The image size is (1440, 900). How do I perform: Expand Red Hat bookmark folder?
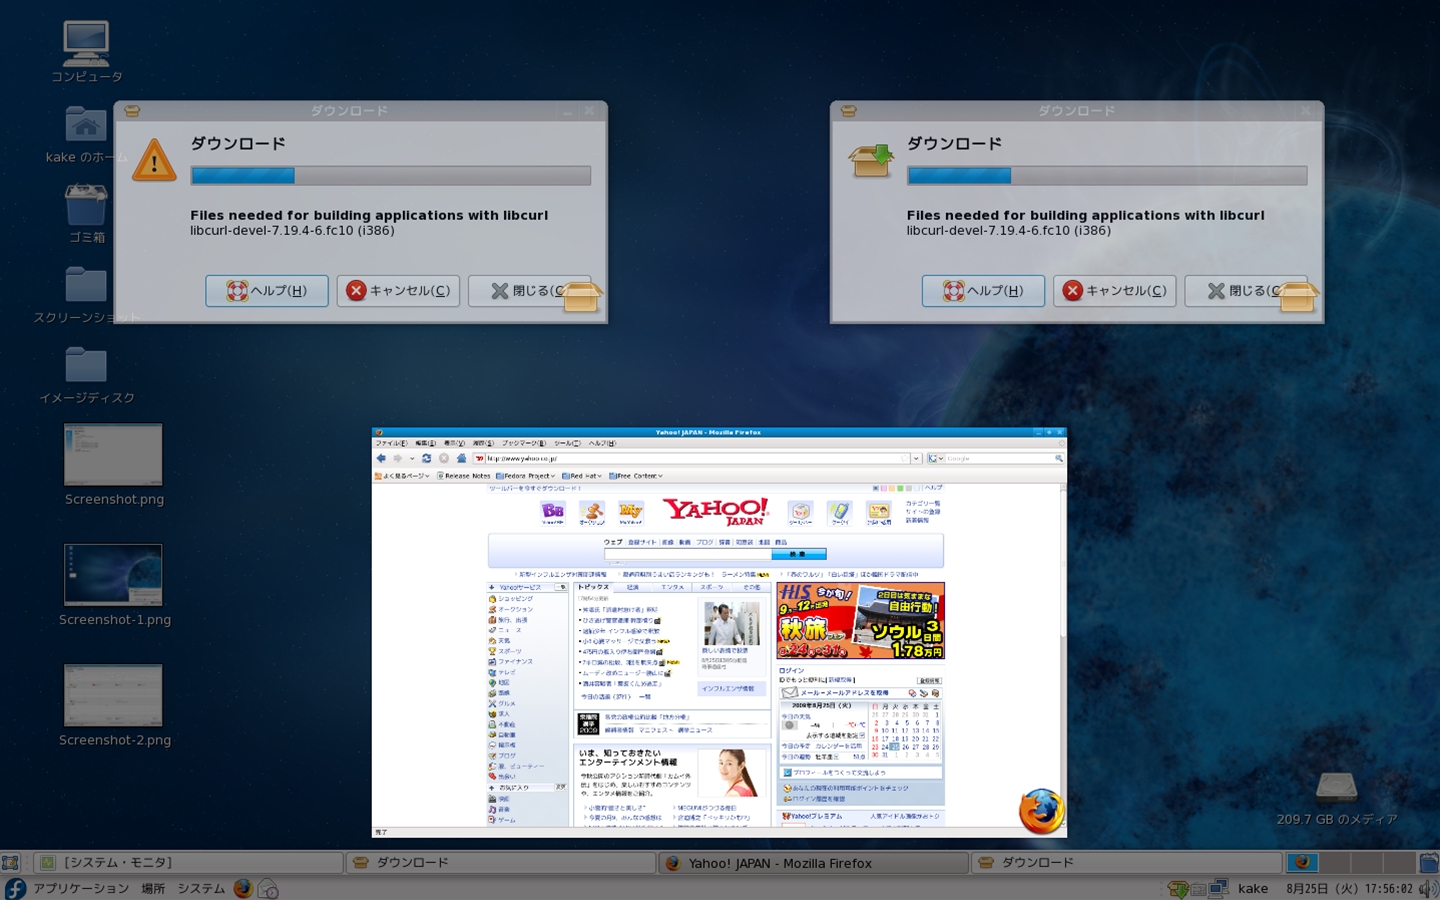(582, 476)
